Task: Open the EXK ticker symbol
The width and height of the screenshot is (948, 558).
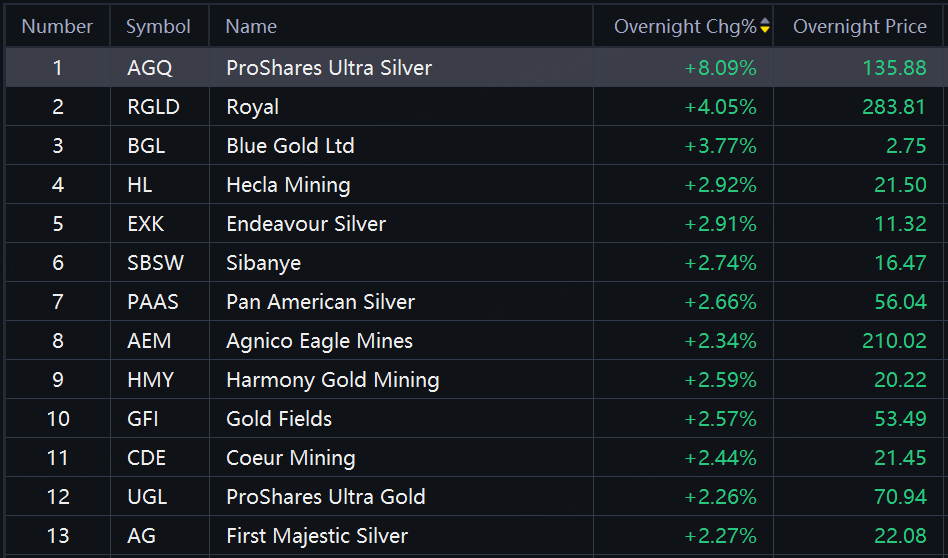Action: tap(147, 224)
